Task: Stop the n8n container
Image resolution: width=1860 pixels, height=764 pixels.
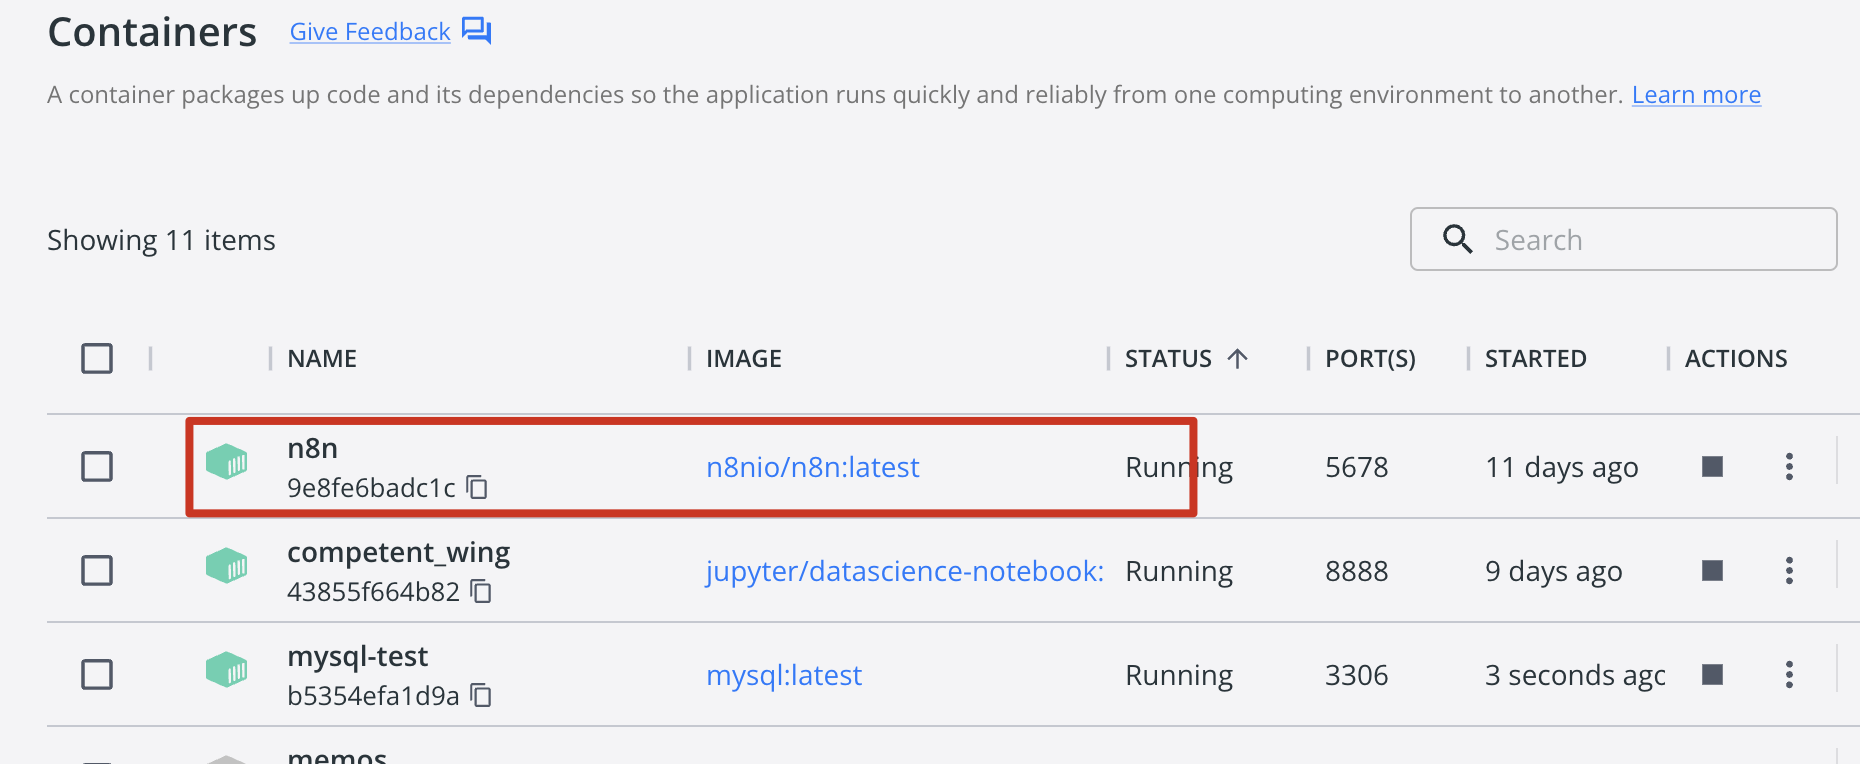Action: [x=1712, y=467]
